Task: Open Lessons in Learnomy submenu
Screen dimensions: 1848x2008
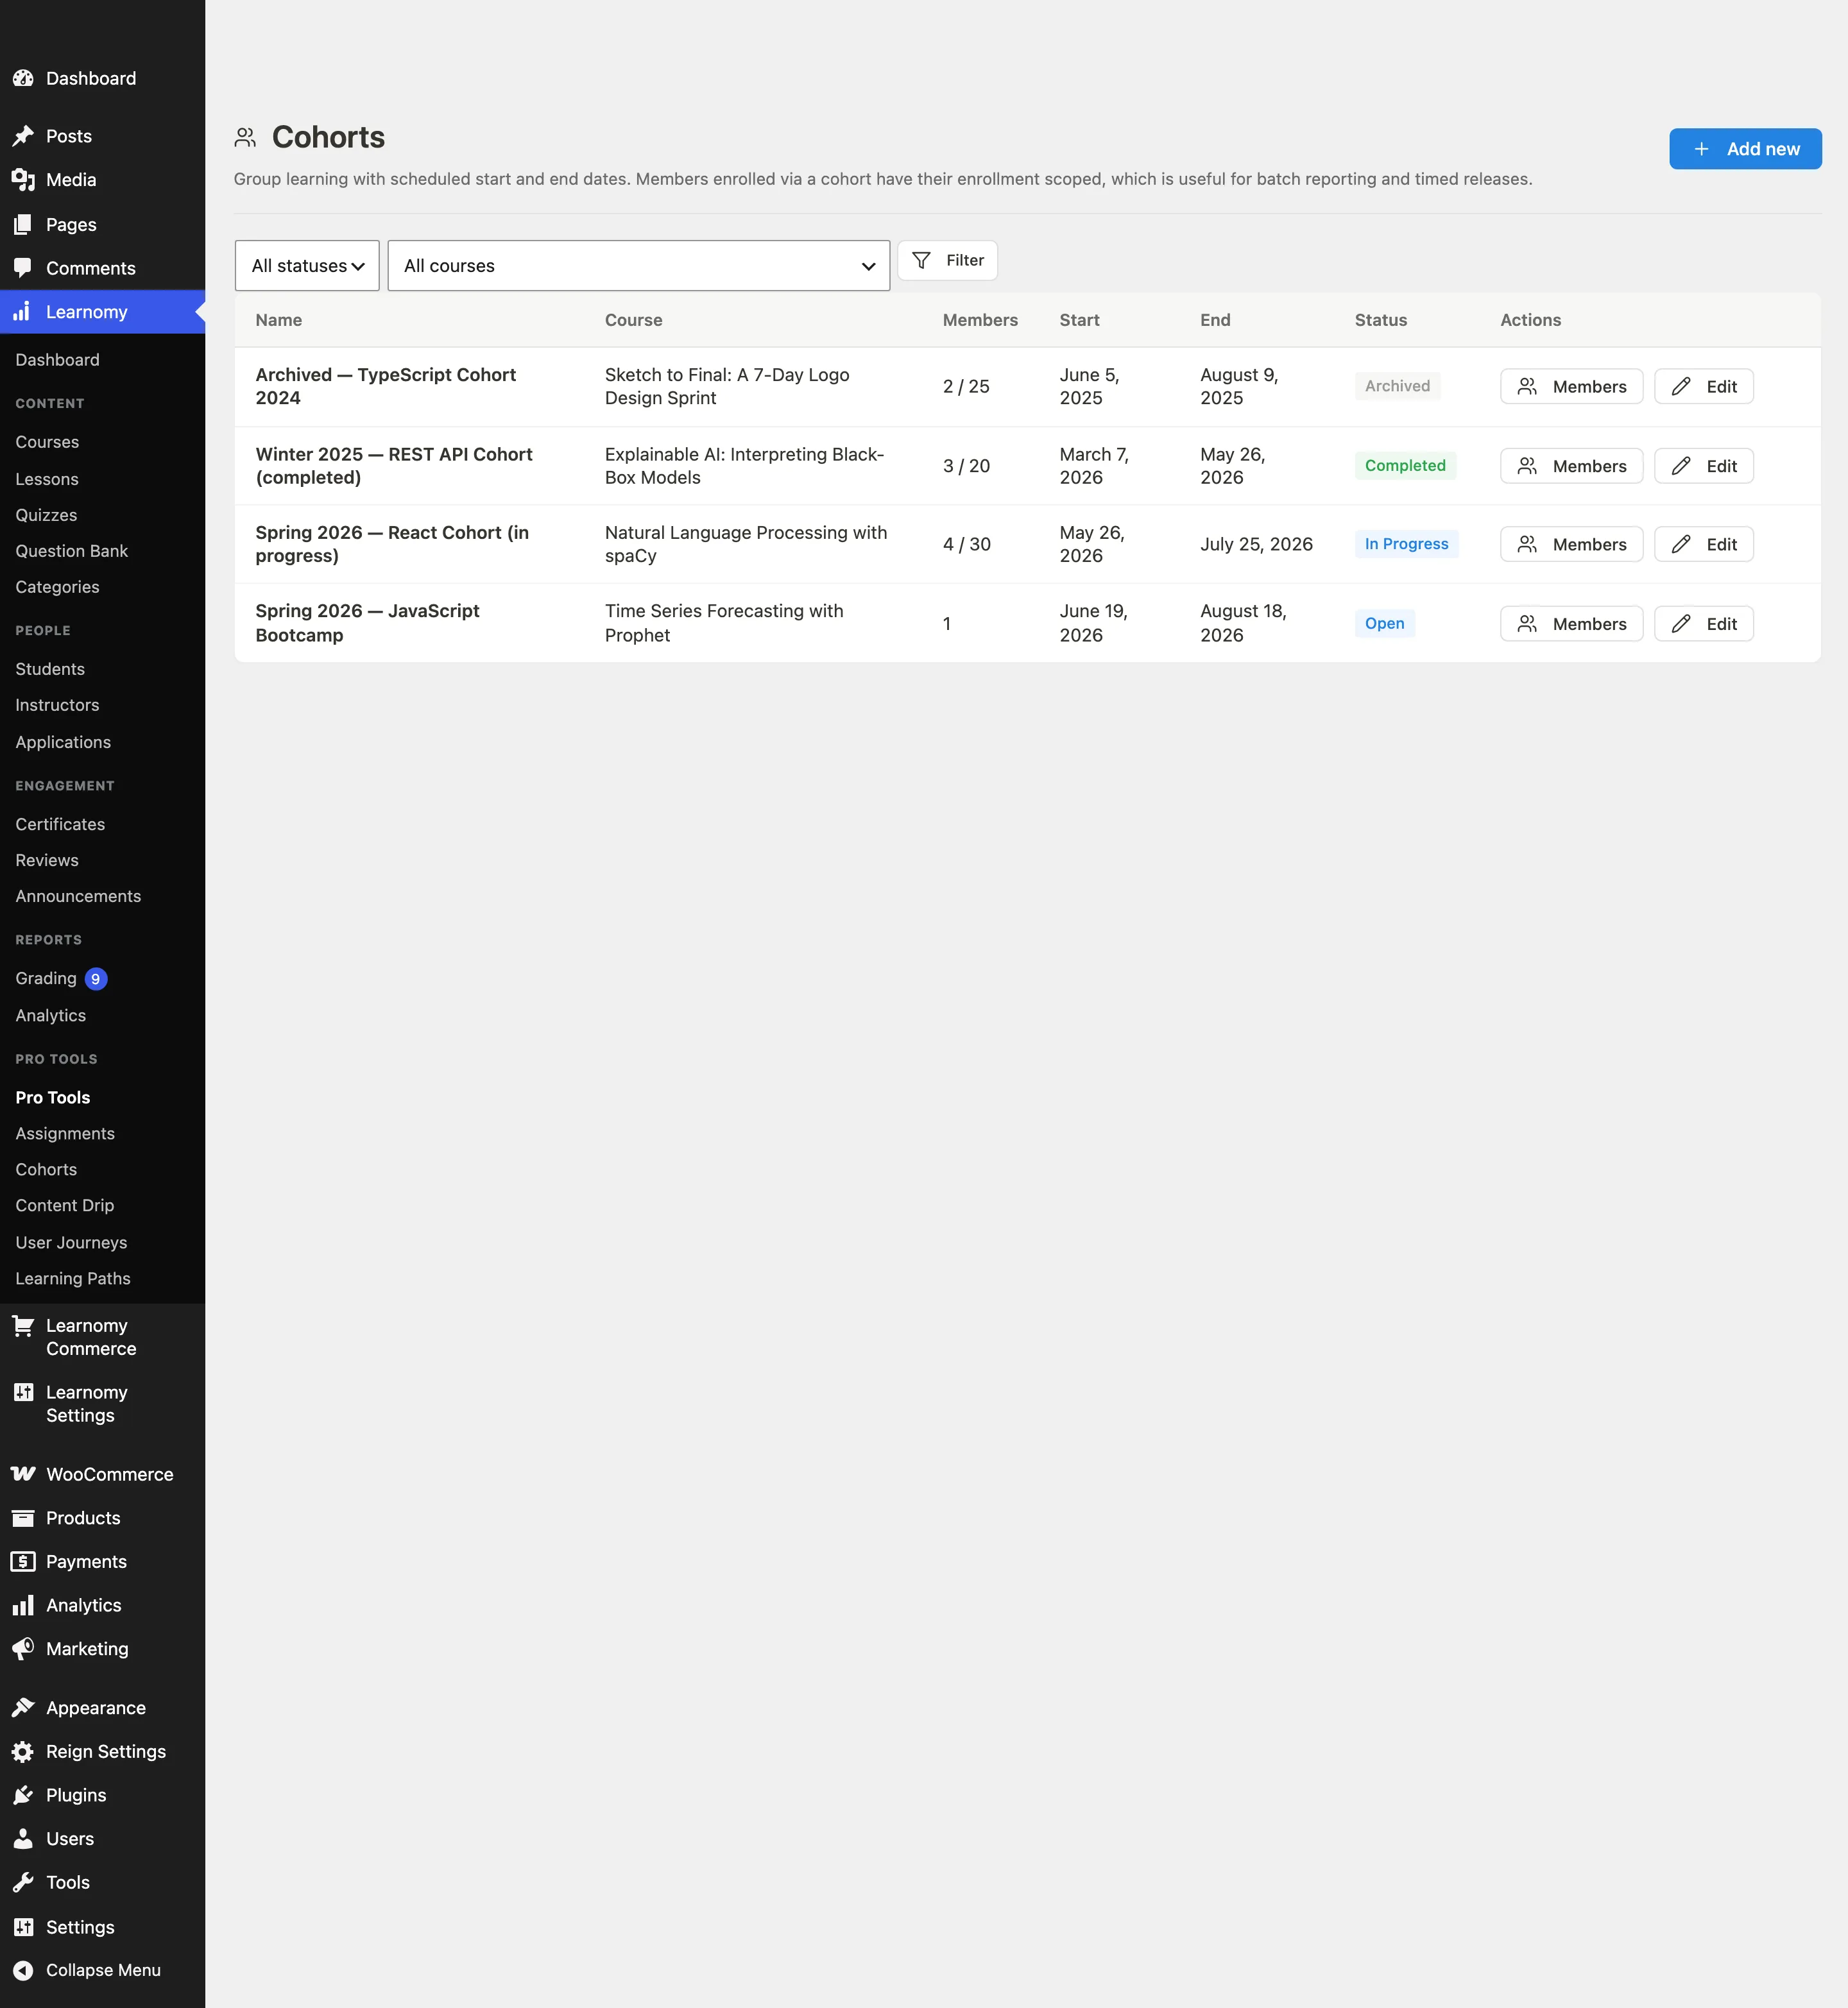Action: 47,479
